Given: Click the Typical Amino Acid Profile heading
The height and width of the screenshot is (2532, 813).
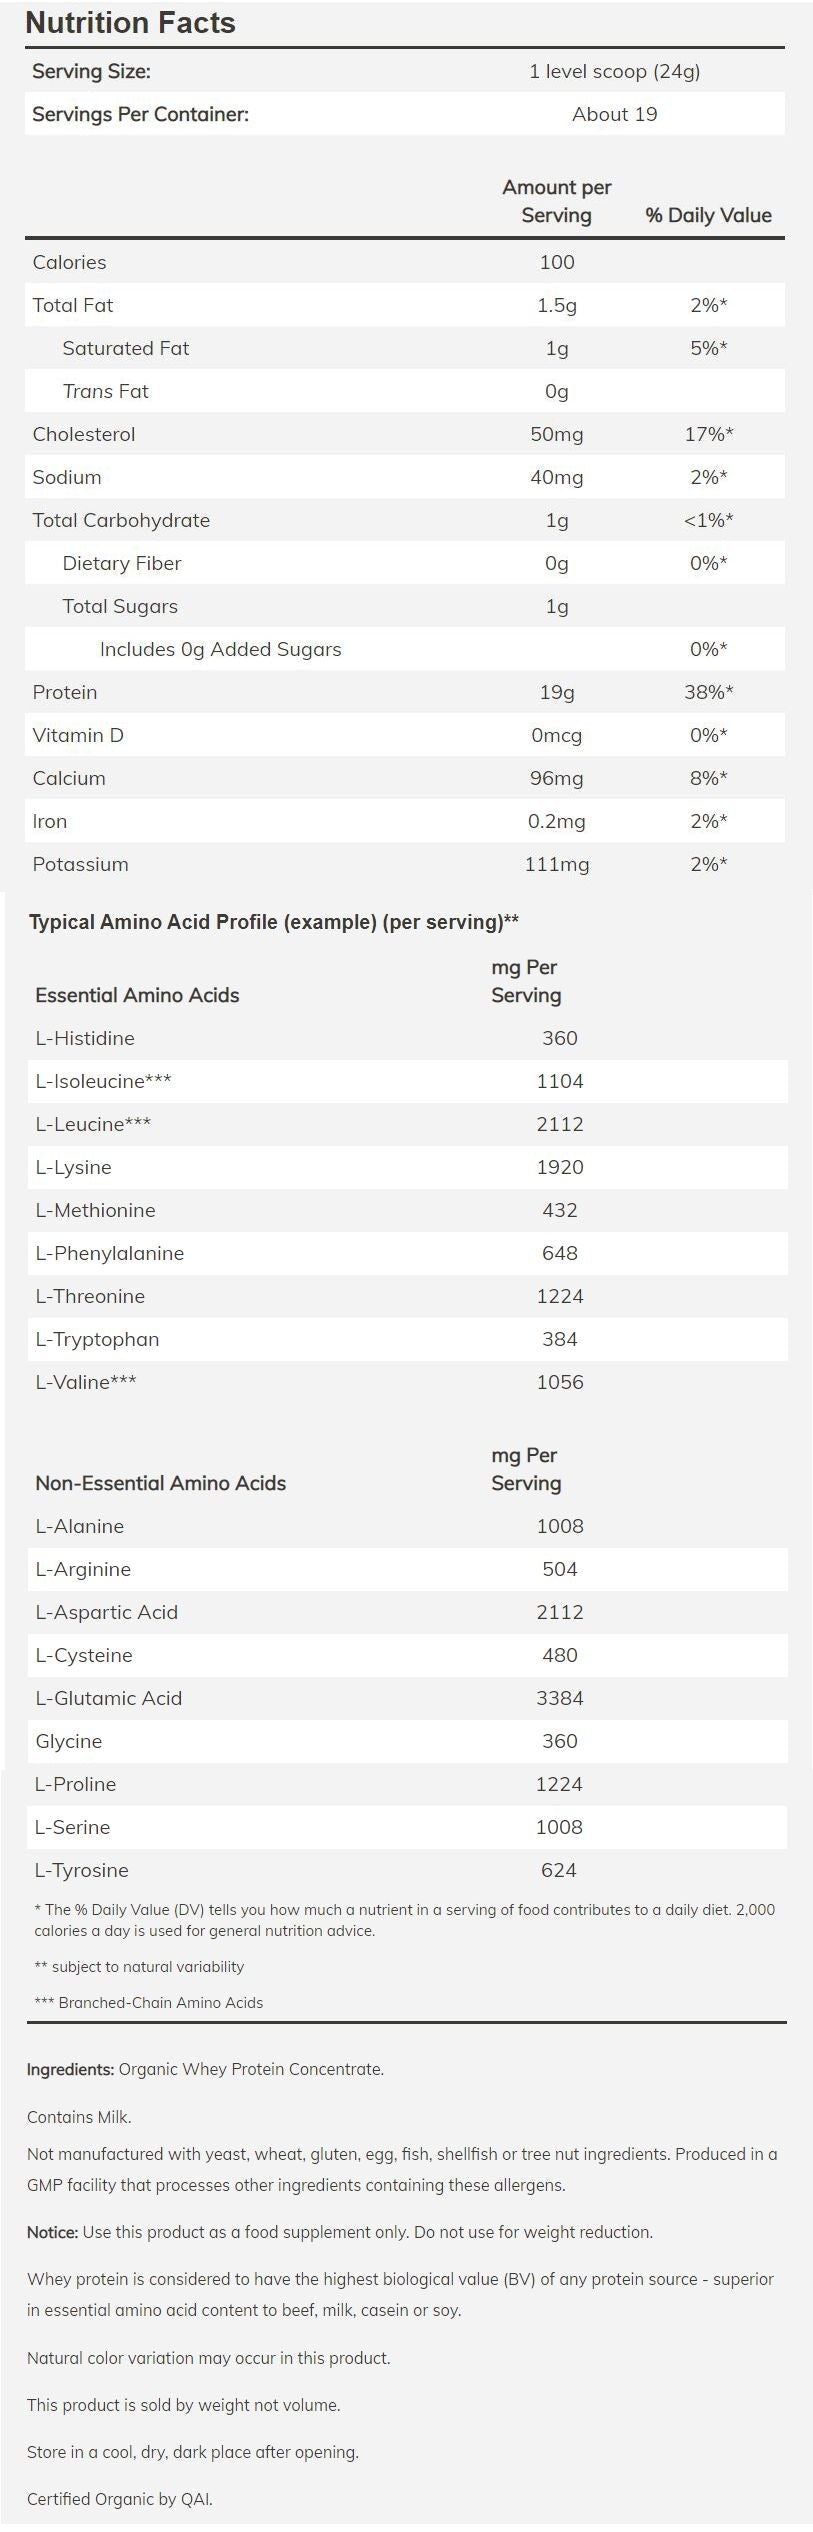Looking at the screenshot, I should (x=273, y=922).
